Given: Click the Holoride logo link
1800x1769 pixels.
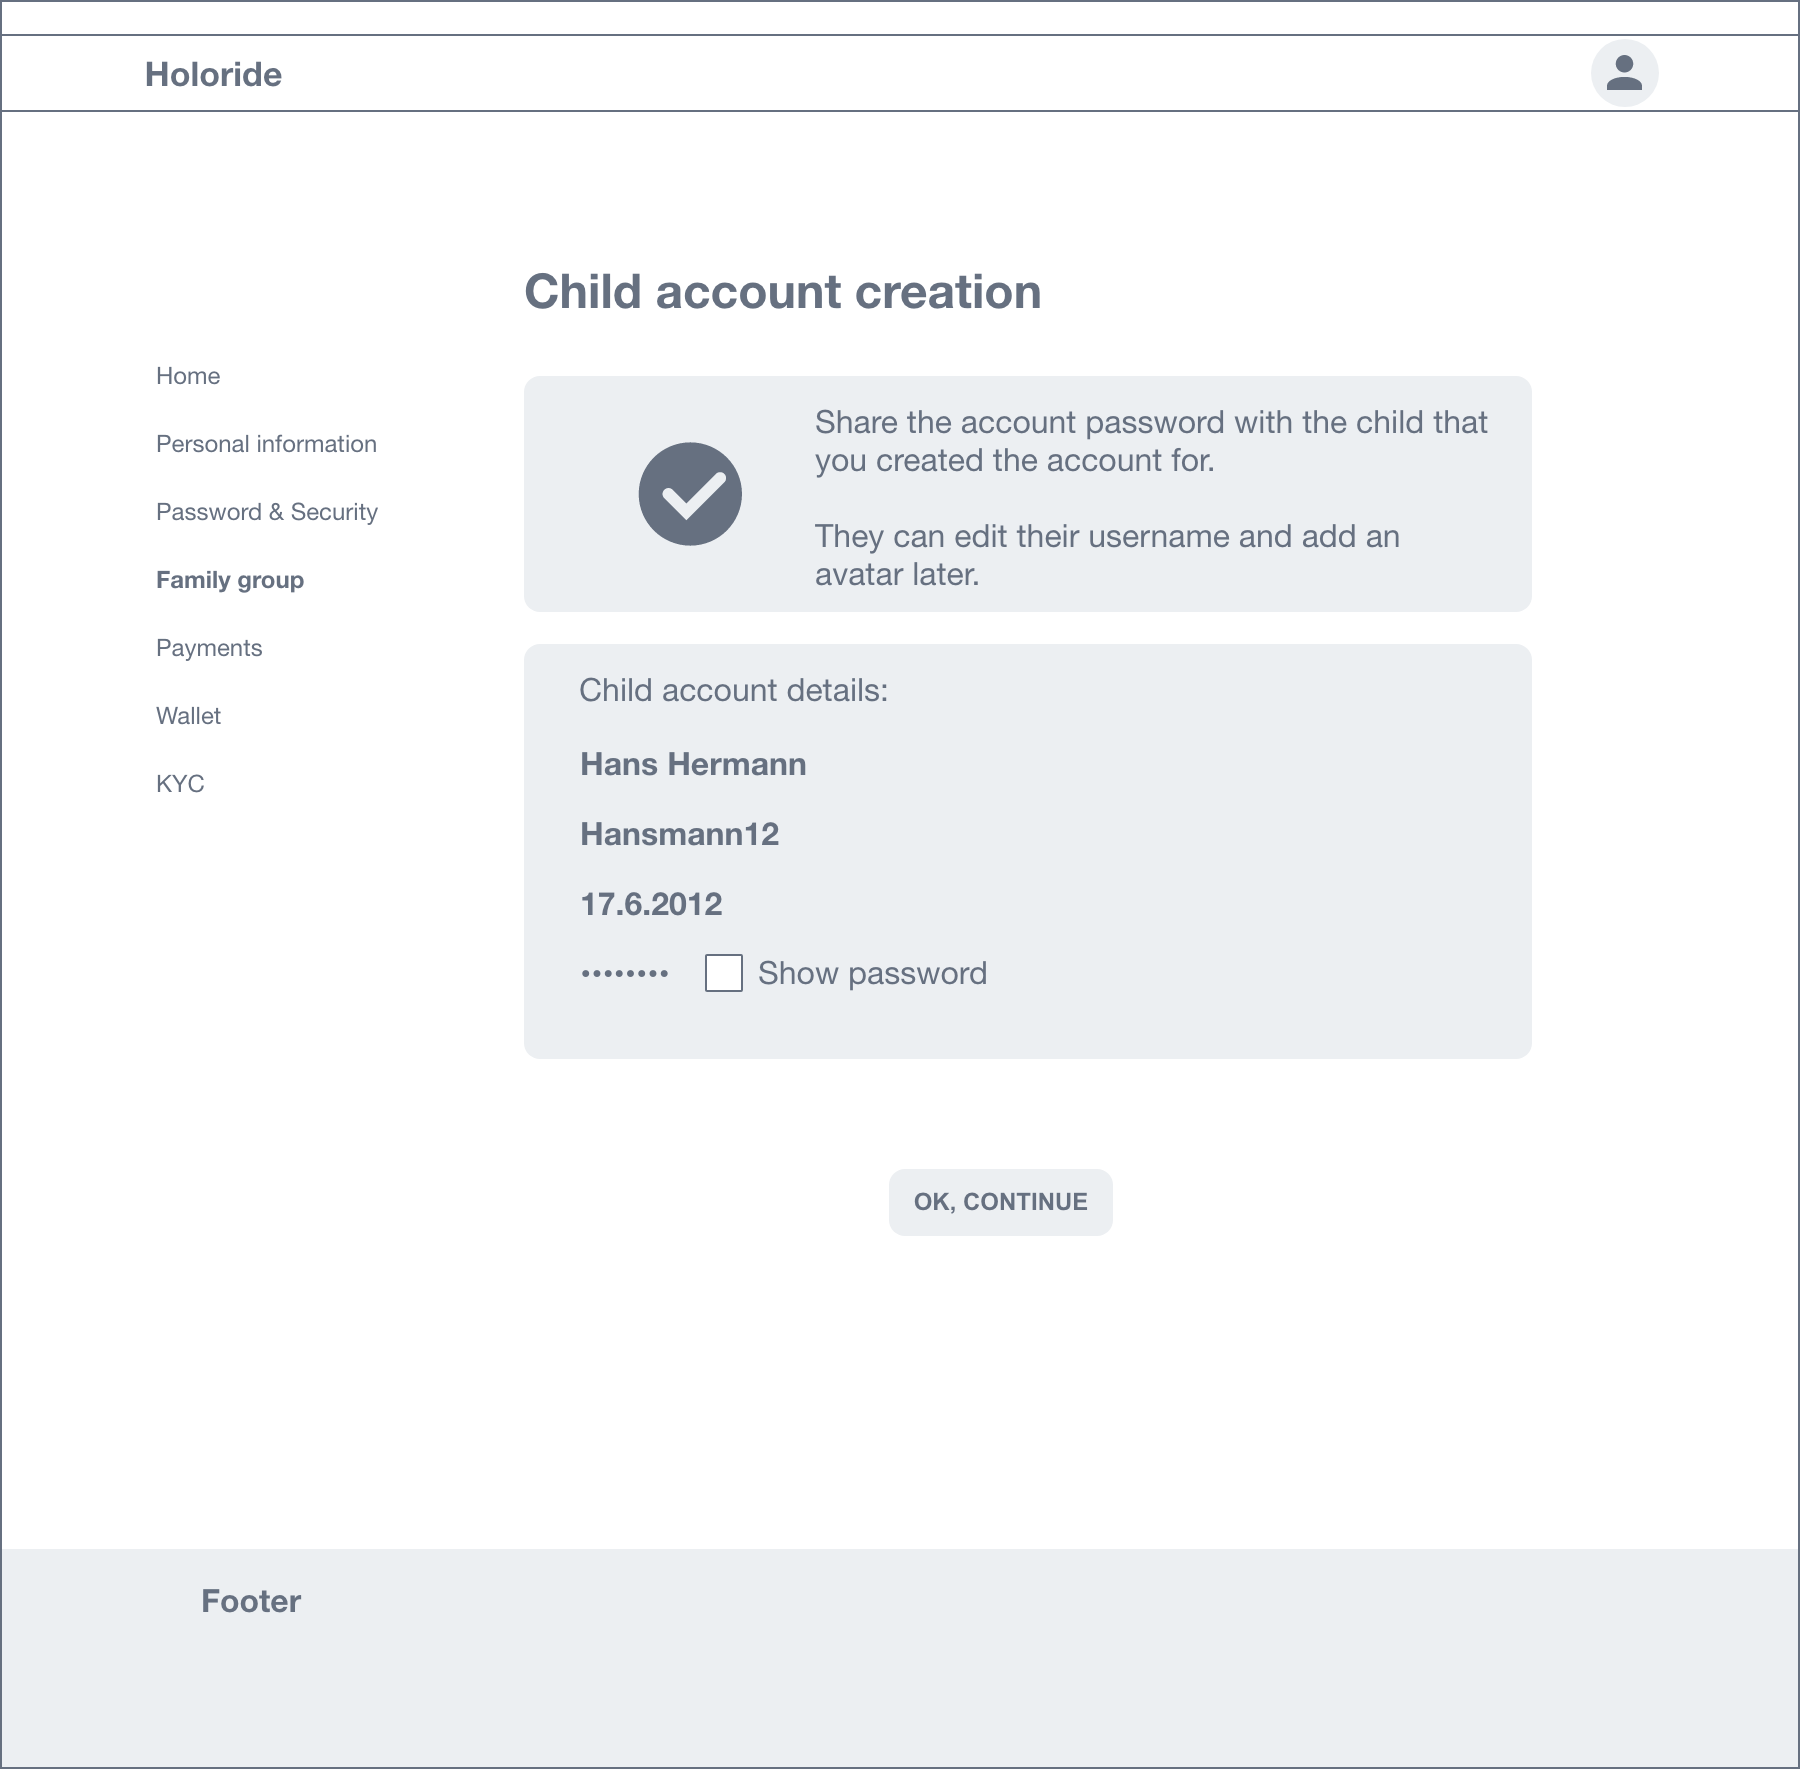Looking at the screenshot, I should [213, 74].
